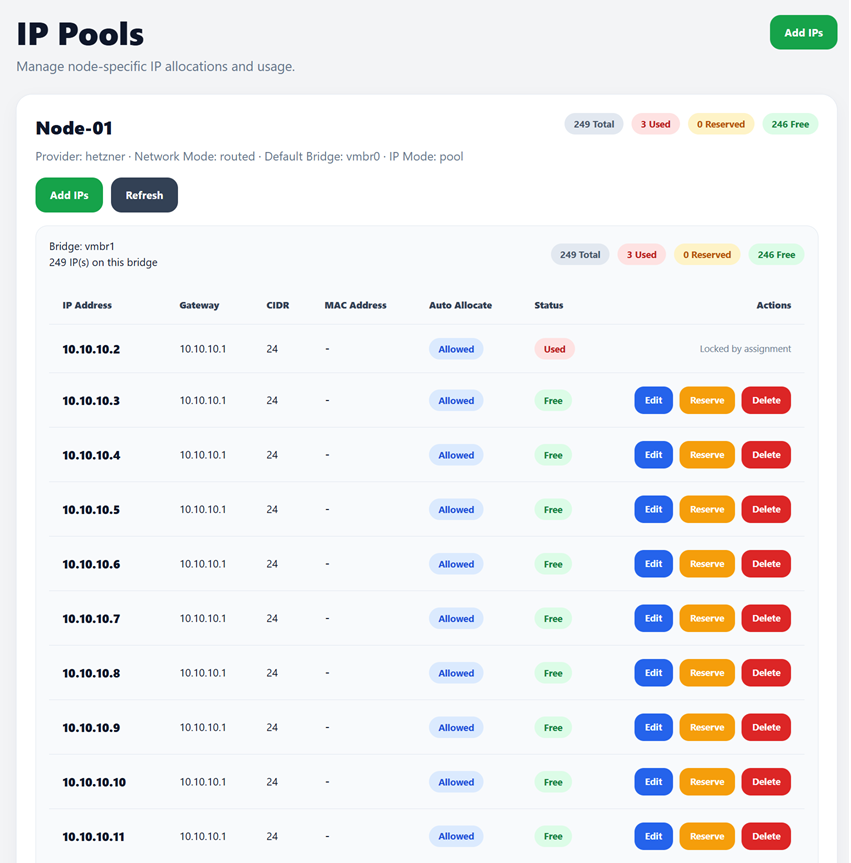Viewport: 851px width, 863px height.
Task: Click the Node-01 '0 Reserved' badge
Action: click(x=721, y=124)
